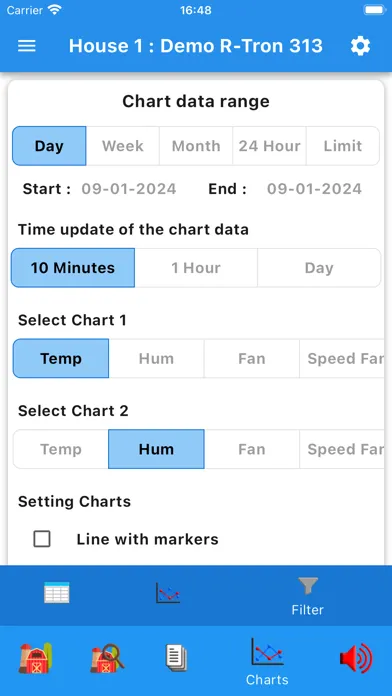Select Month data range segment
Image resolution: width=392 pixels, height=696 pixels.
click(196, 146)
